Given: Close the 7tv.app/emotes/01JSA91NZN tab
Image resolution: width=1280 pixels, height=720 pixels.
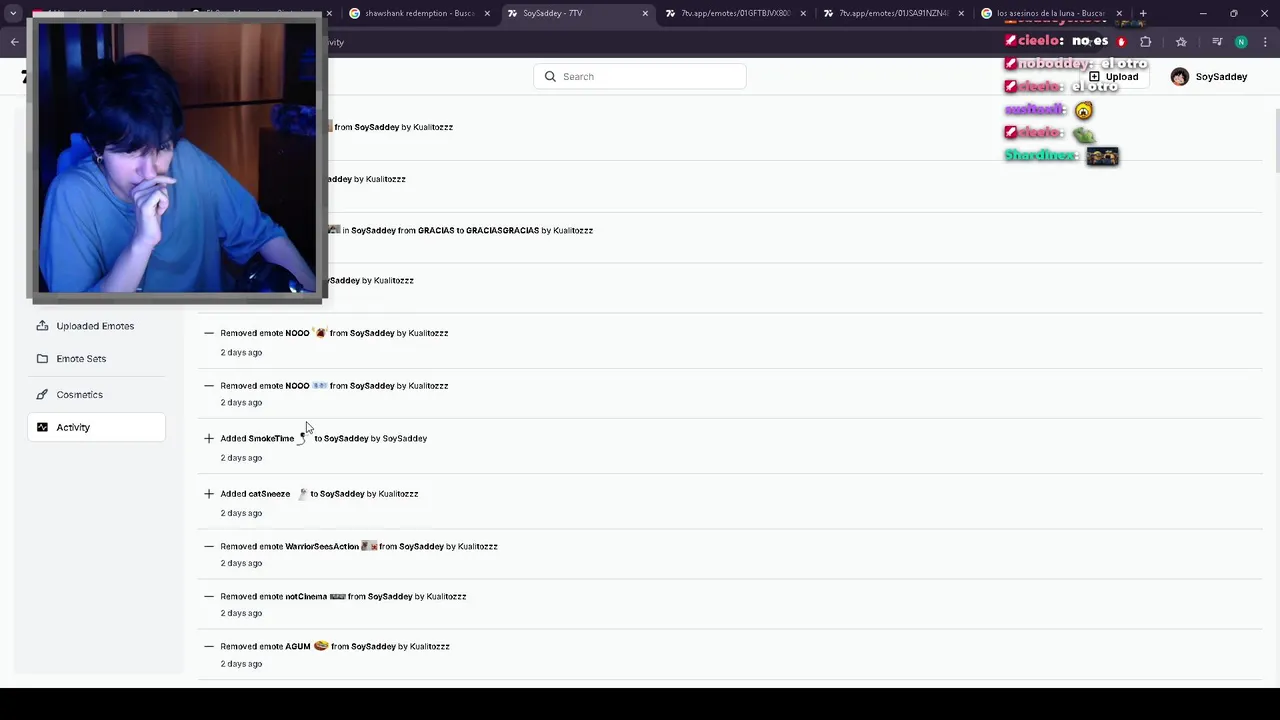Looking at the screenshot, I should [961, 14].
